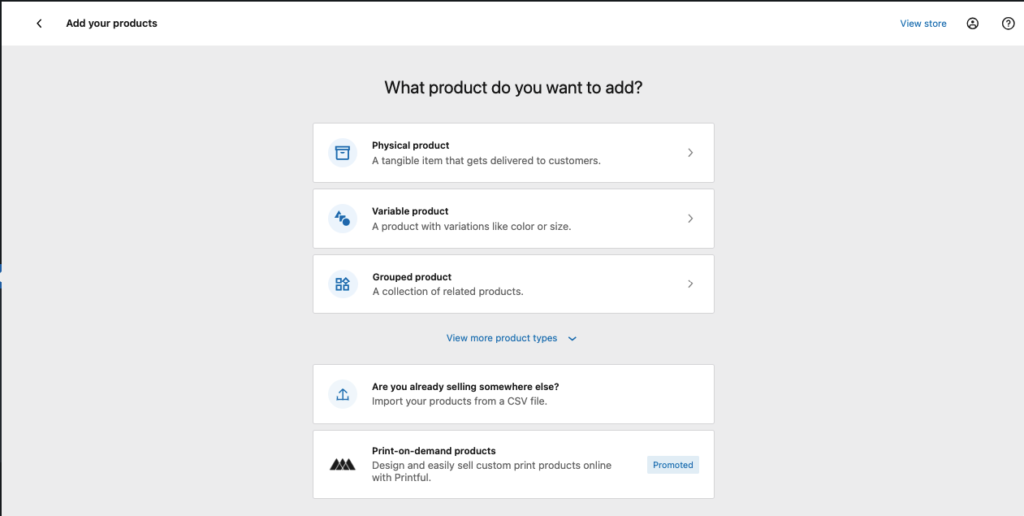The image size is (1024, 516).
Task: Click 'Design and easily sell custom print' text
Action: 492,472
